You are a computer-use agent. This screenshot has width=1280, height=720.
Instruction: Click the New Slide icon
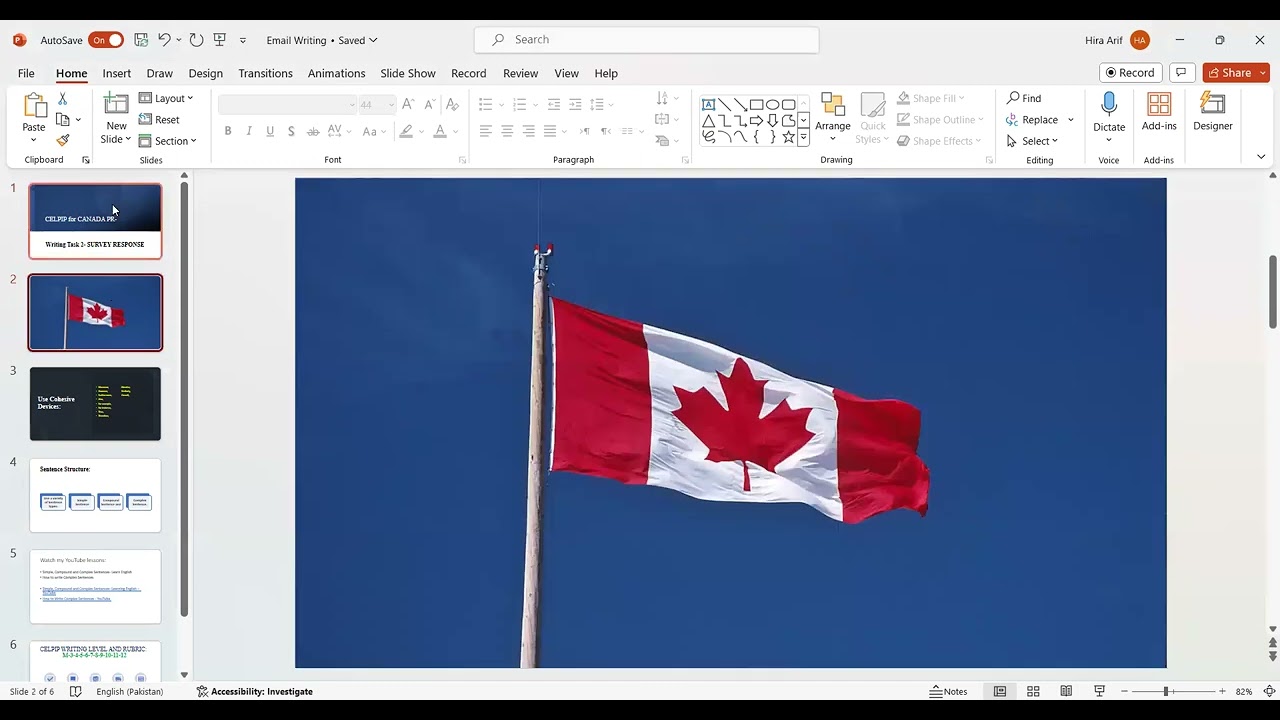pyautogui.click(x=116, y=105)
